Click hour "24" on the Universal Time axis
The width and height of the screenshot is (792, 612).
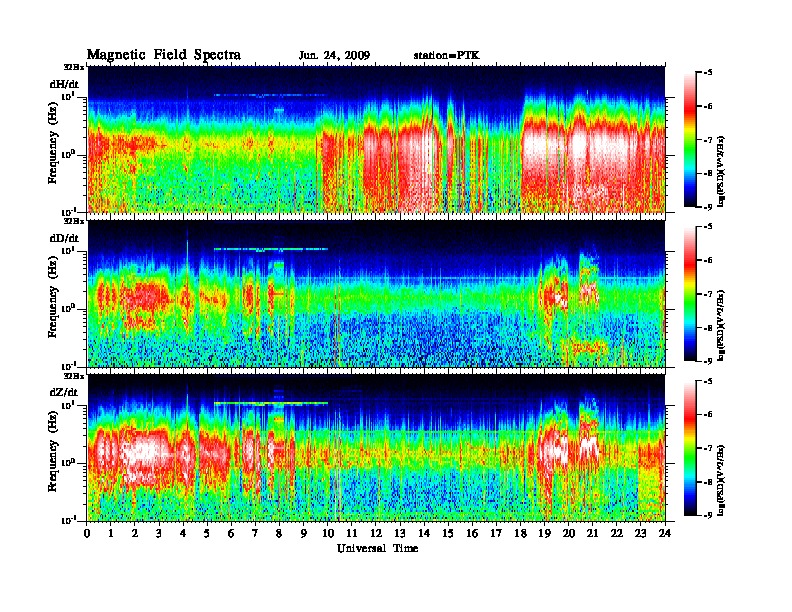pos(665,533)
